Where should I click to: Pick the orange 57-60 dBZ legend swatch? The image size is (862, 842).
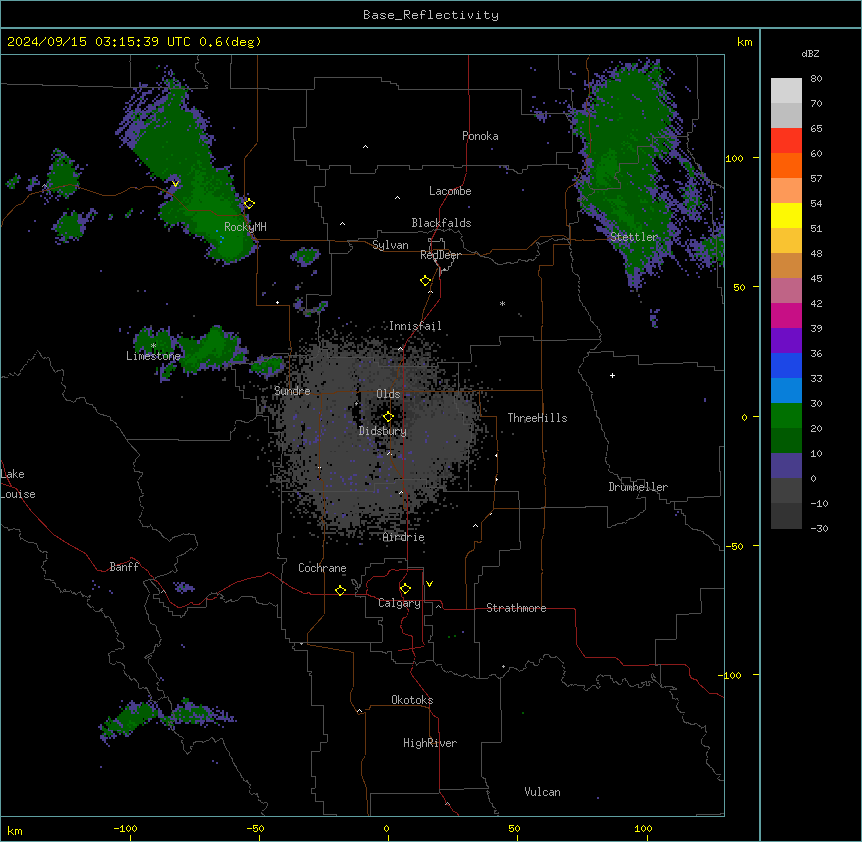[x=786, y=165]
